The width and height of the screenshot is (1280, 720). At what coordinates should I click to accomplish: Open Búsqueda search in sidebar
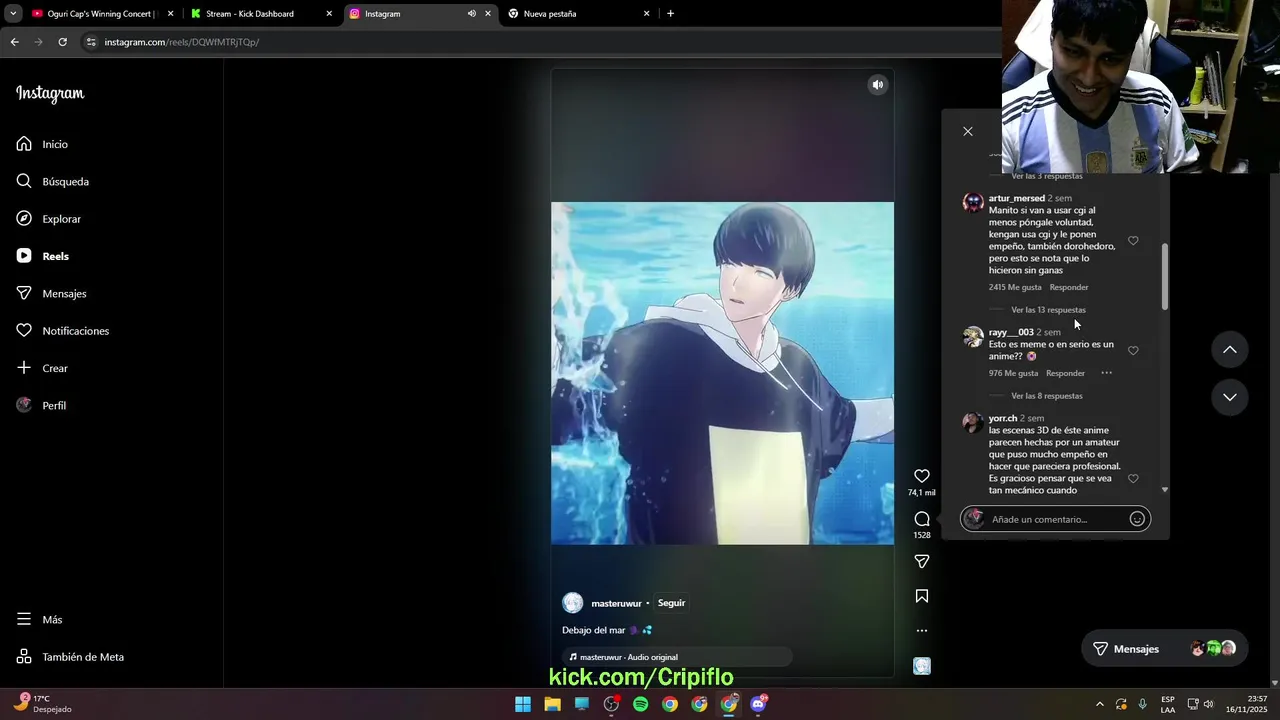click(x=52, y=182)
